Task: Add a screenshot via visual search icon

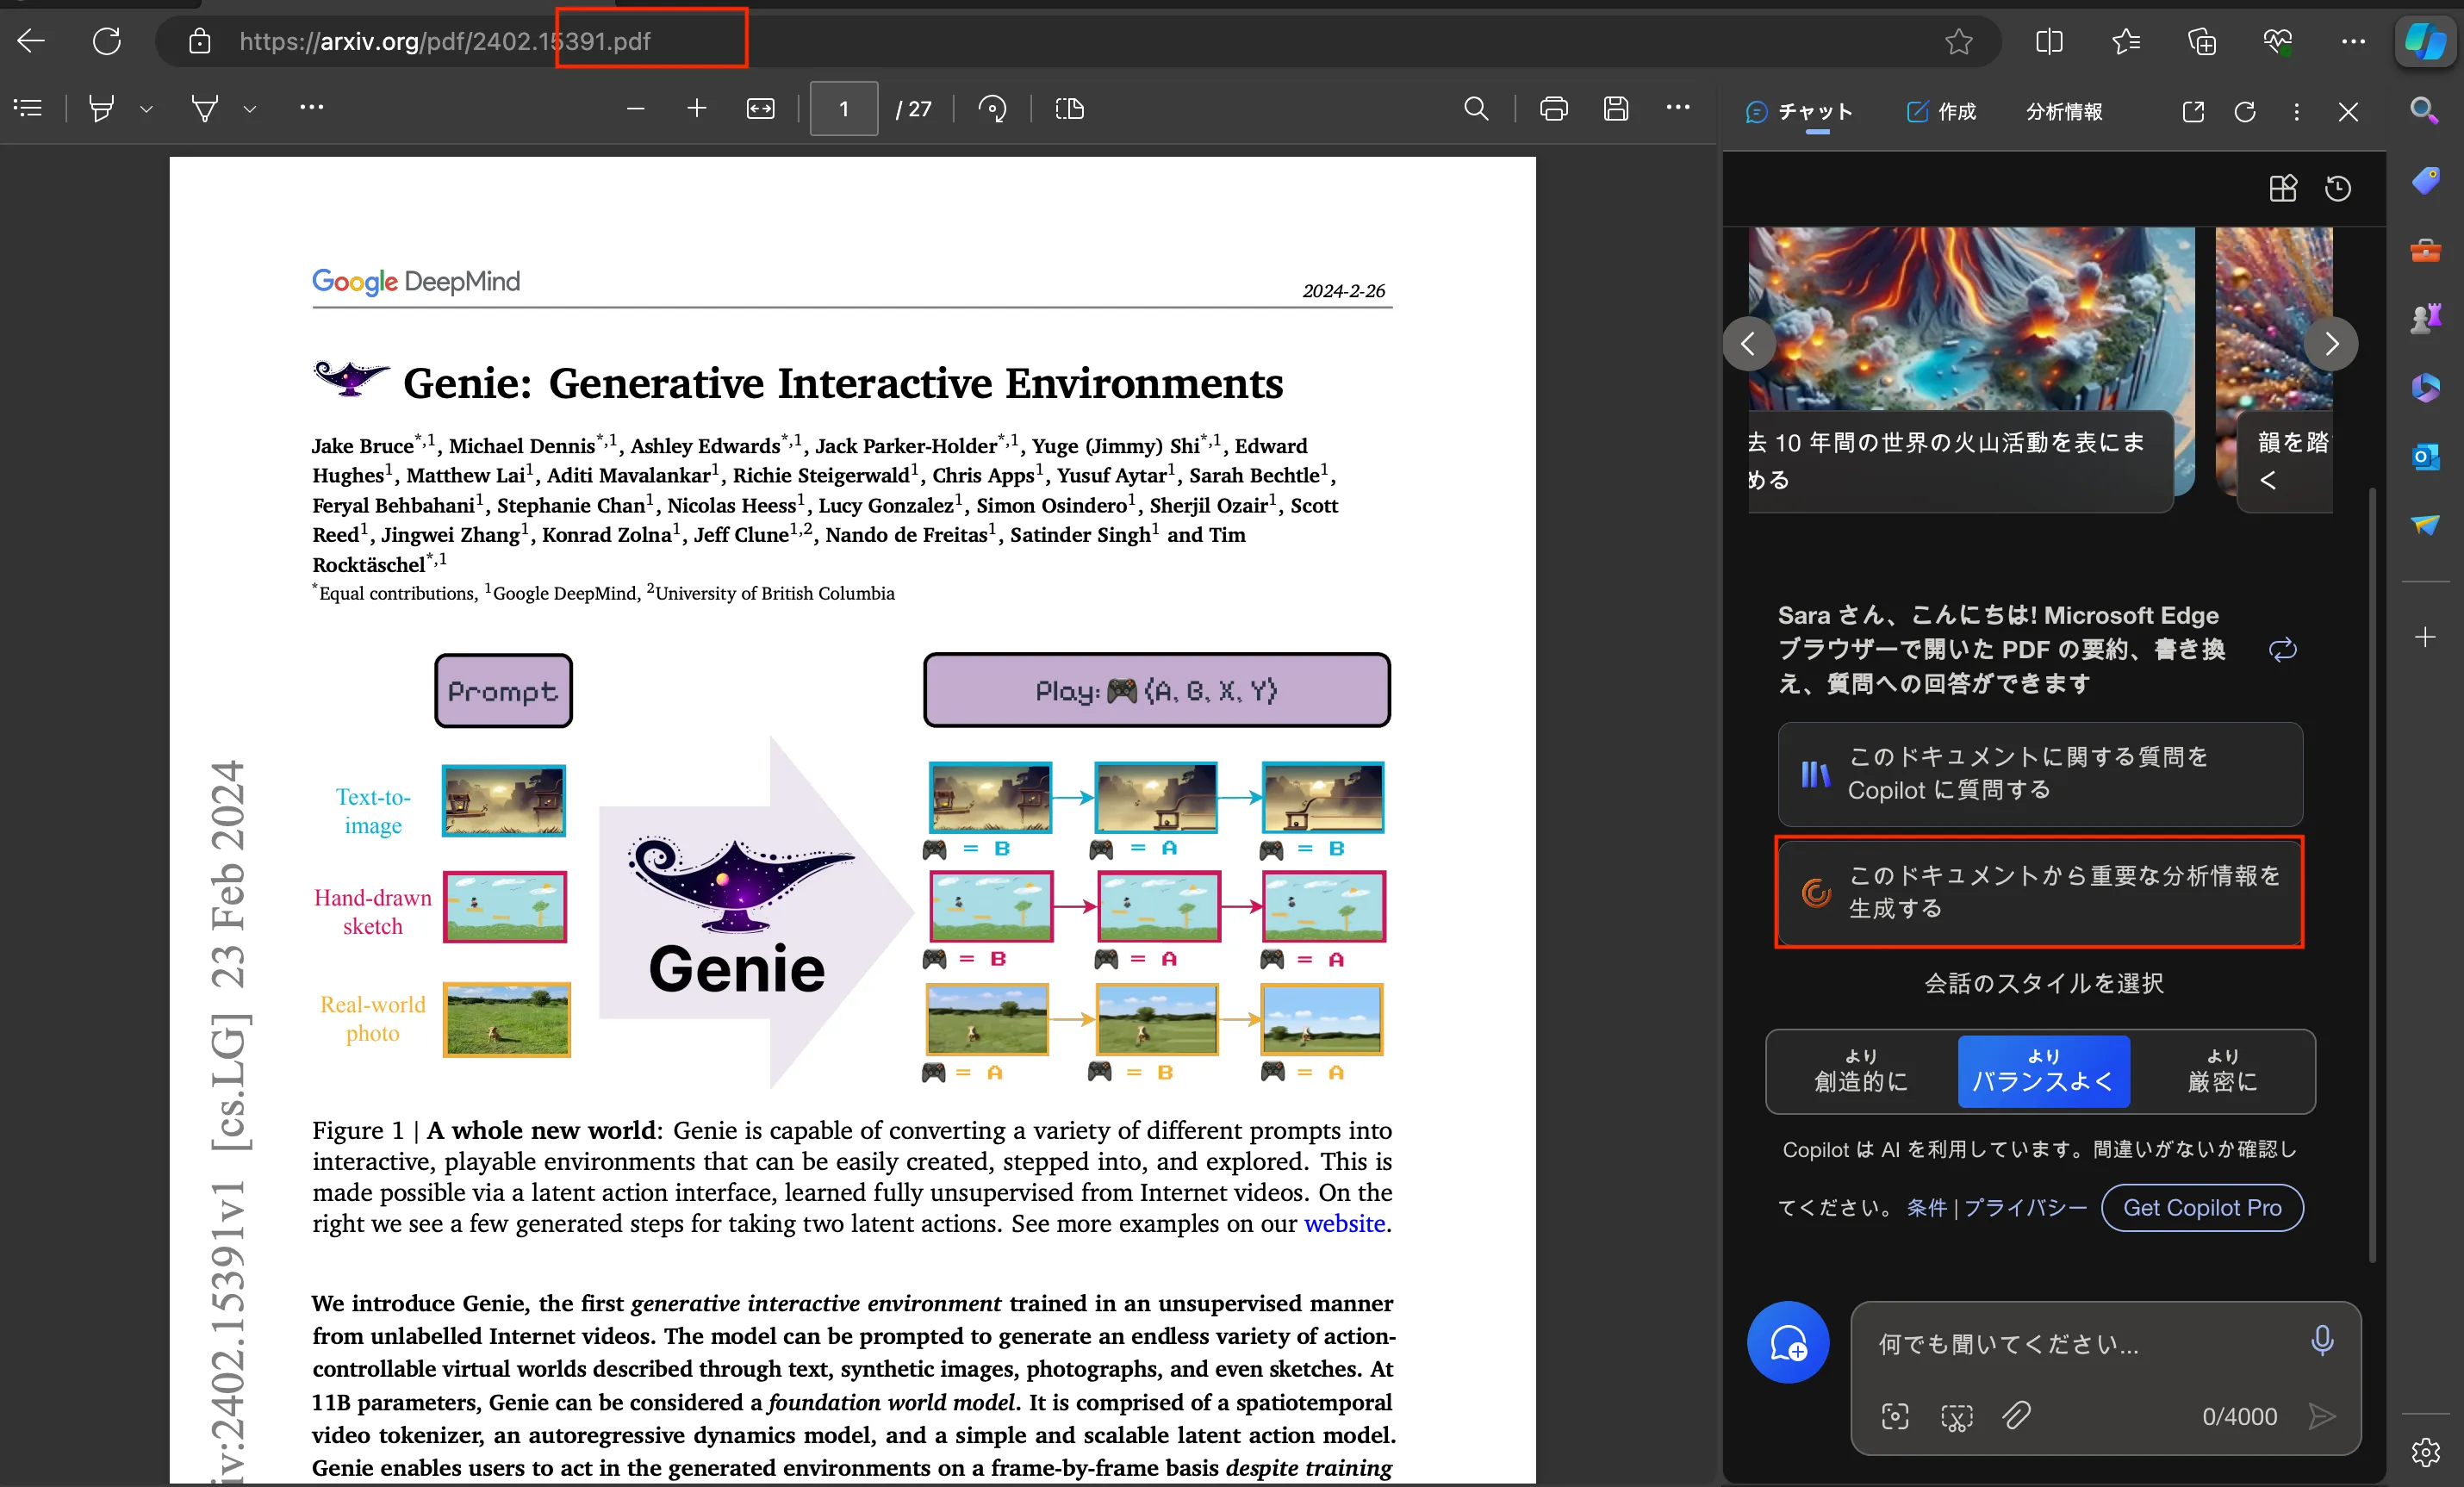Action: click(x=1895, y=1416)
